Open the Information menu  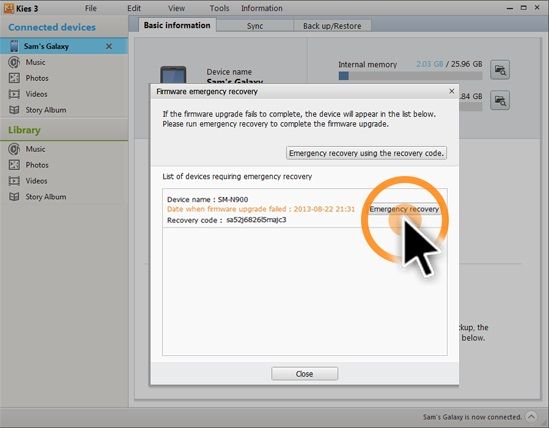pos(262,8)
